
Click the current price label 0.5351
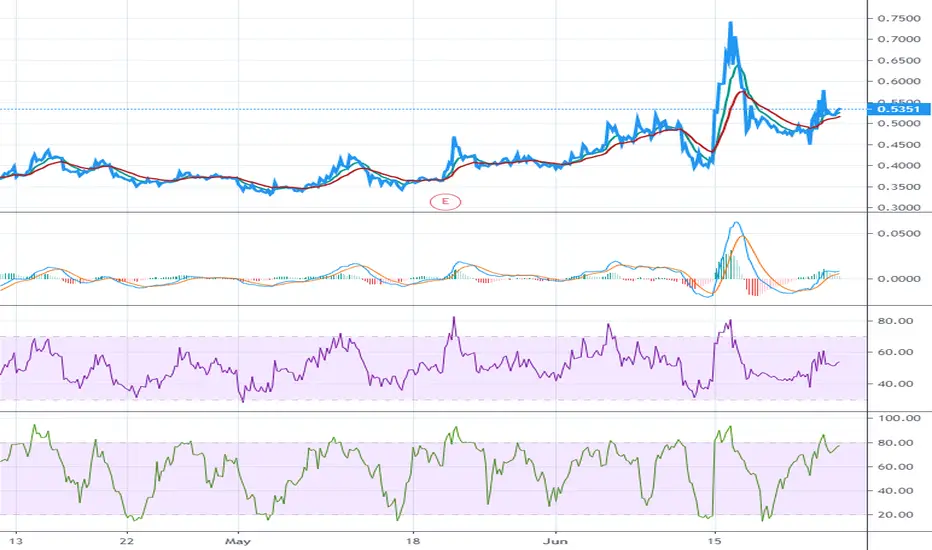898,109
